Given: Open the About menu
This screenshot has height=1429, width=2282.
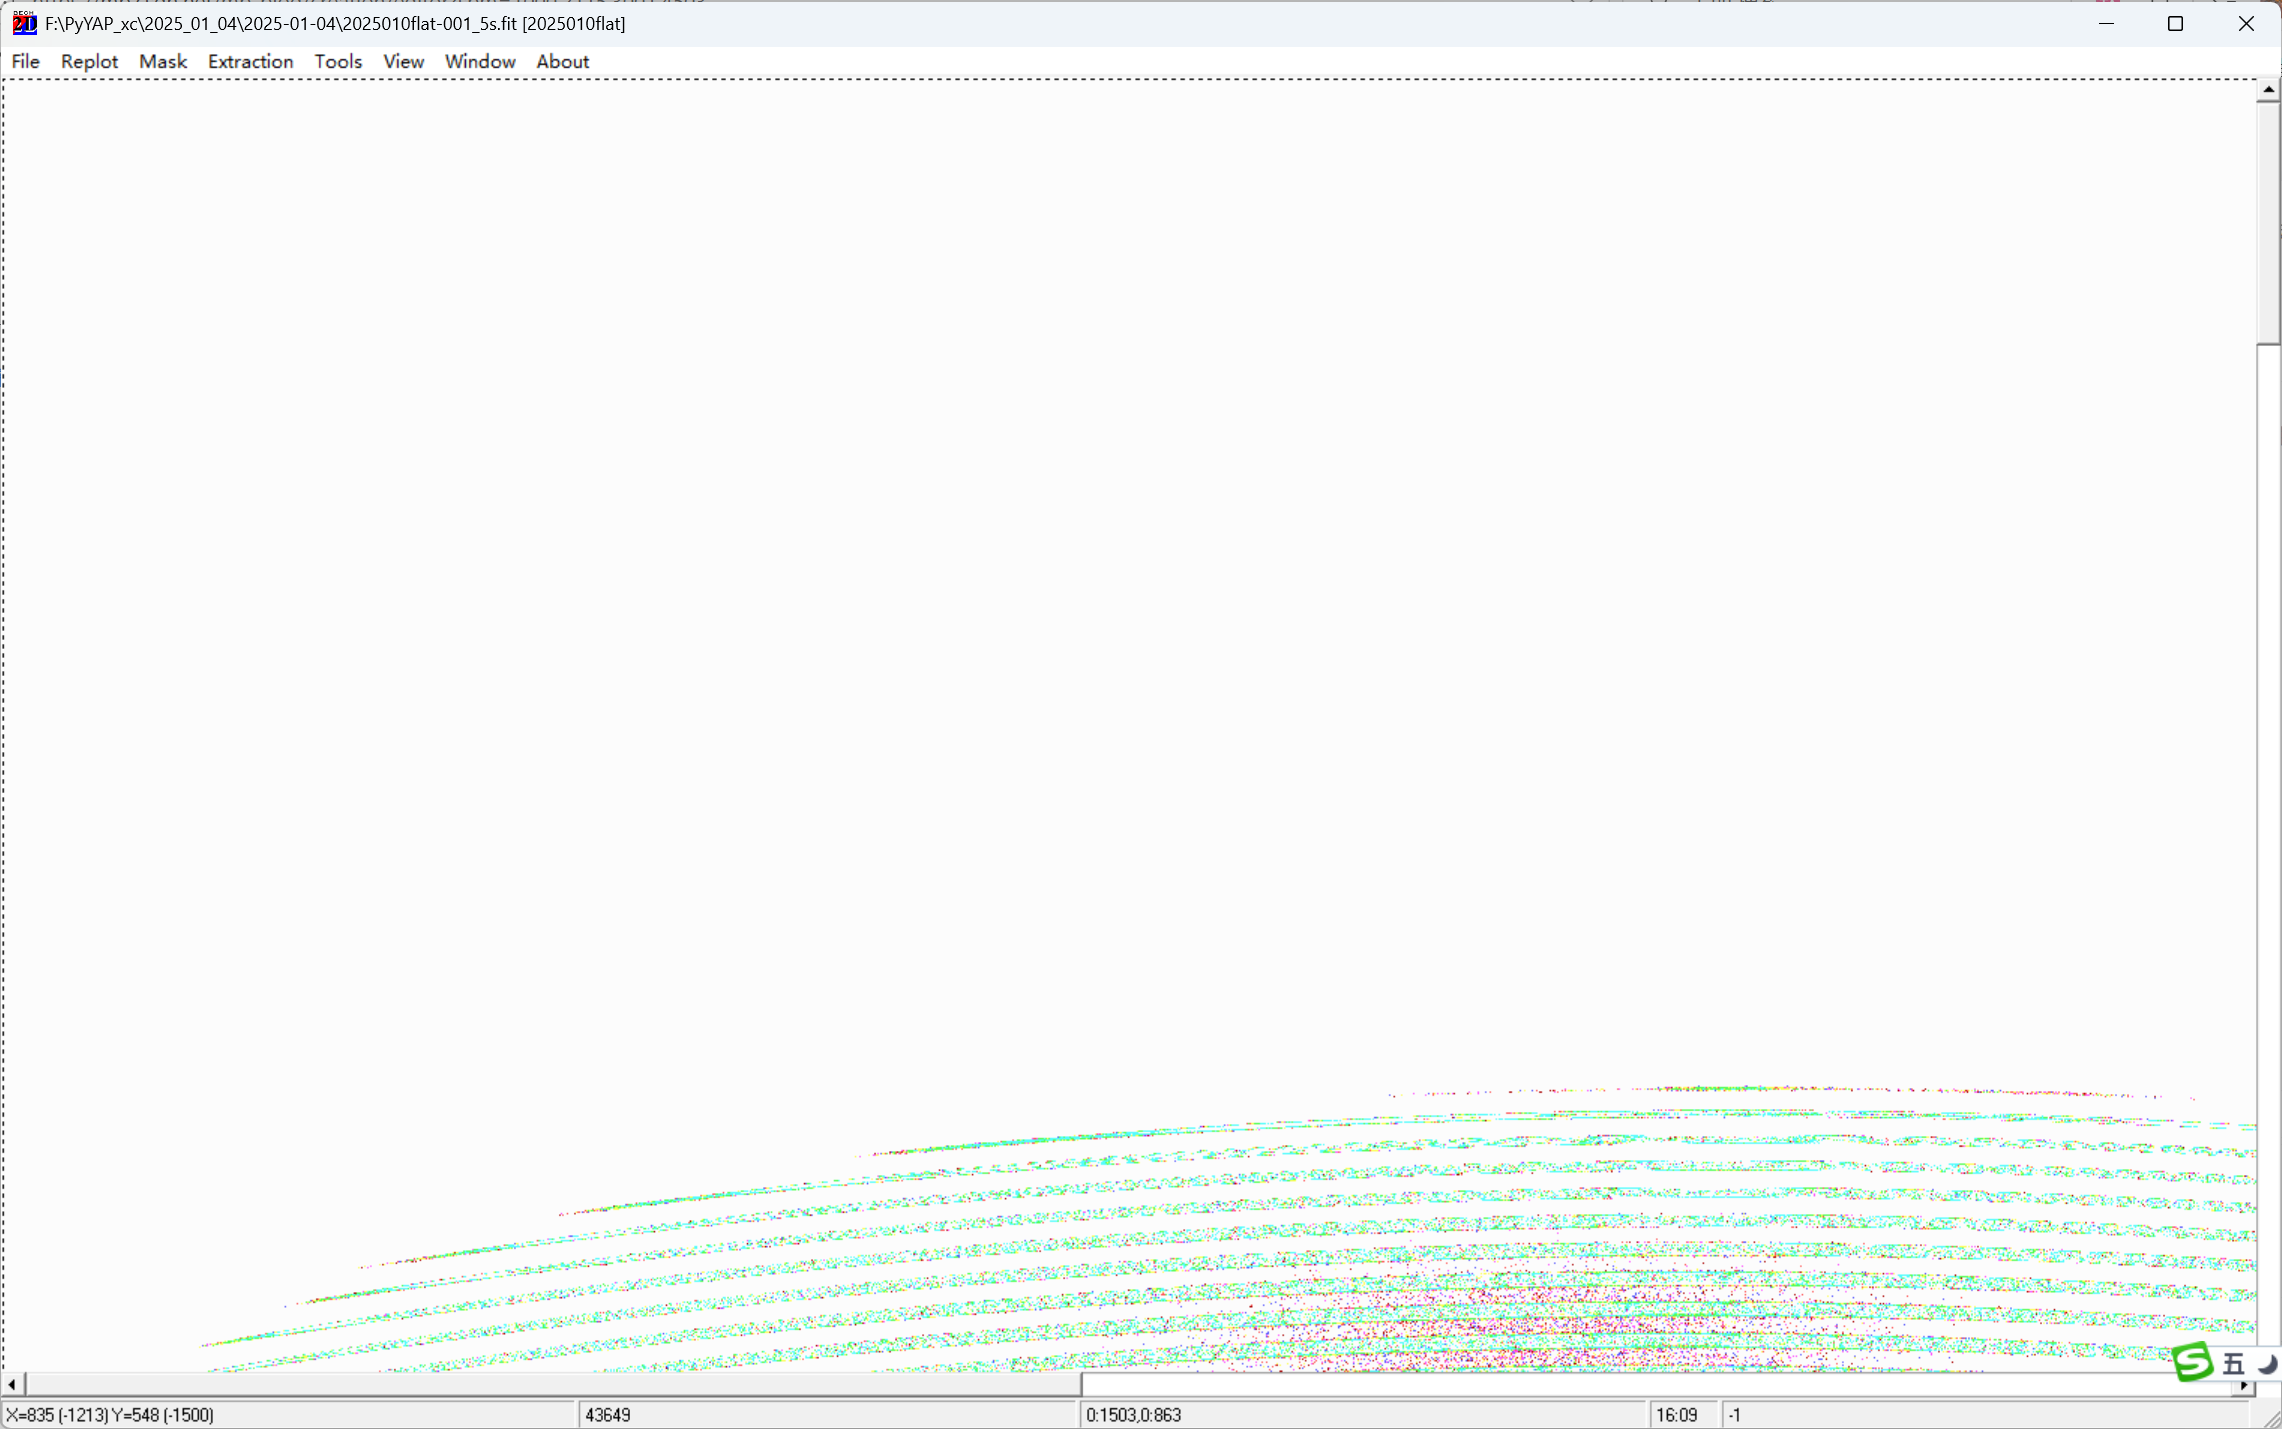Looking at the screenshot, I should coord(562,62).
